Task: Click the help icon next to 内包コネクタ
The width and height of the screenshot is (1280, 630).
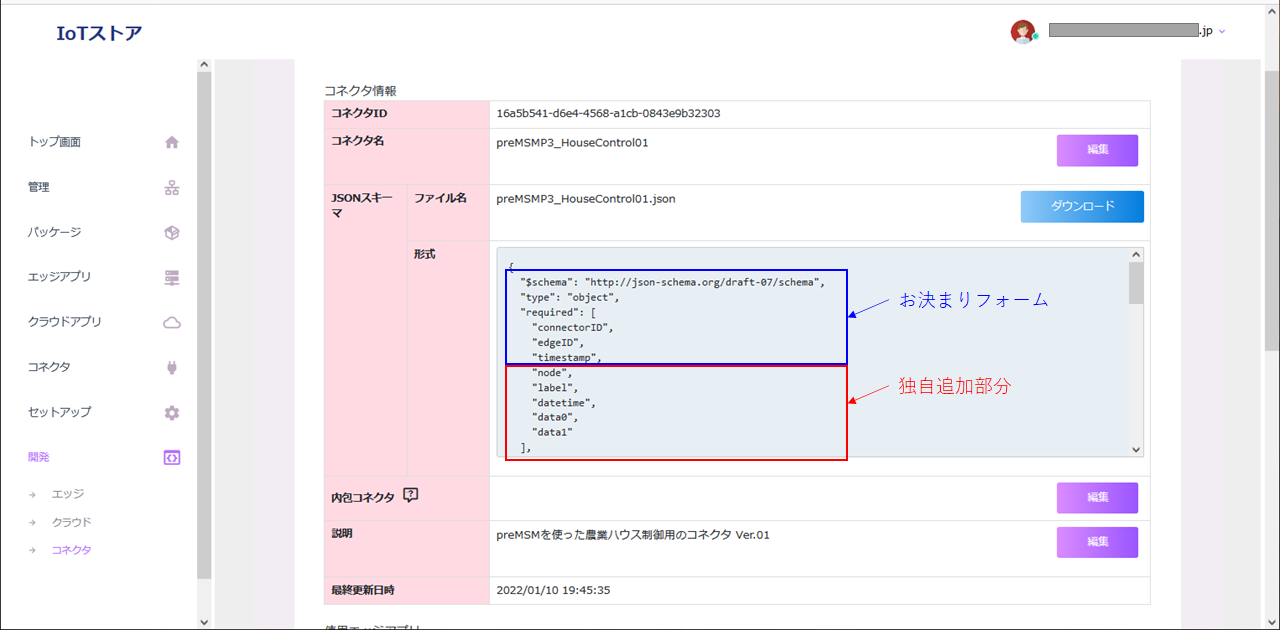Action: [410, 495]
